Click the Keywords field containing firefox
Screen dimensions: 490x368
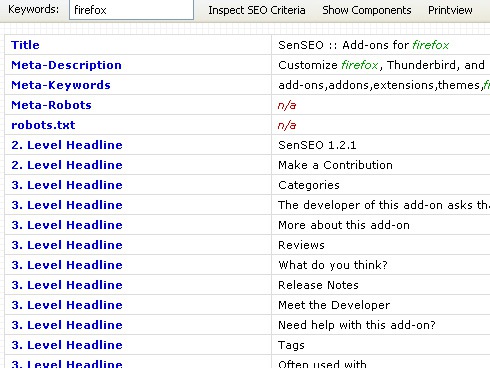(131, 10)
